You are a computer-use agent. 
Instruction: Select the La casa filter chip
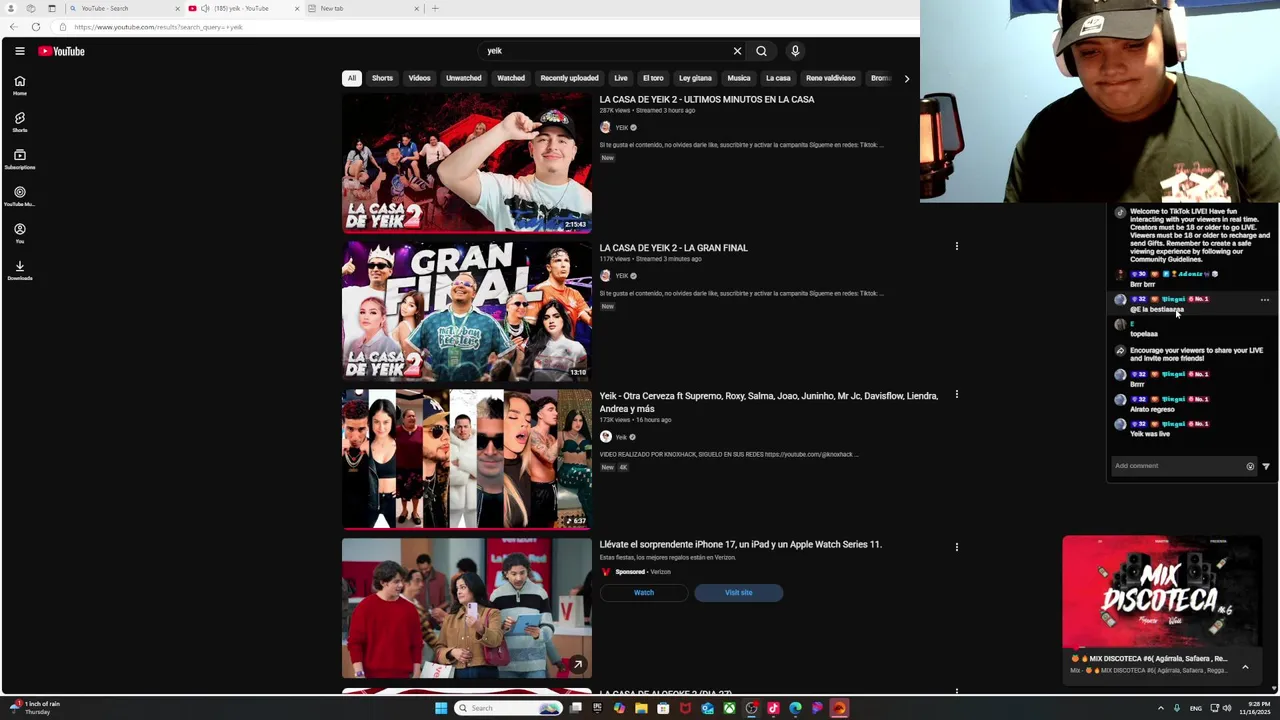pyautogui.click(x=778, y=78)
